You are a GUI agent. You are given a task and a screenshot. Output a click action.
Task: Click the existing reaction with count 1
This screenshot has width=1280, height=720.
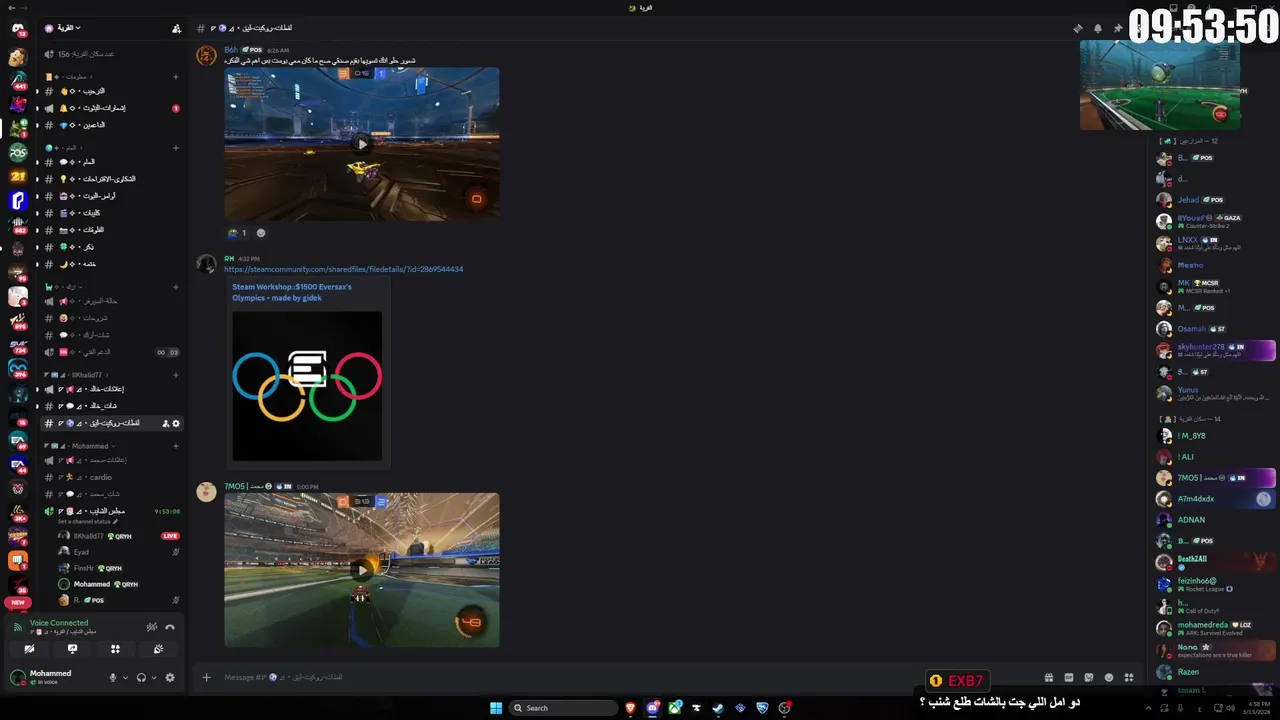(237, 233)
